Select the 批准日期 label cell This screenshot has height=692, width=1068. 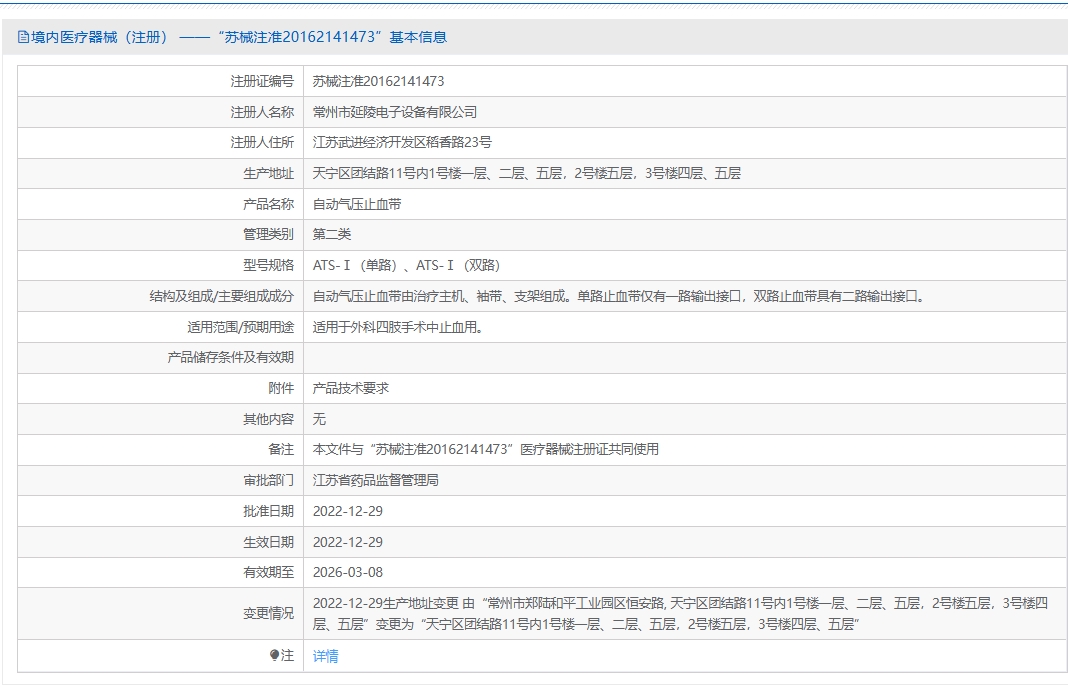click(161, 511)
